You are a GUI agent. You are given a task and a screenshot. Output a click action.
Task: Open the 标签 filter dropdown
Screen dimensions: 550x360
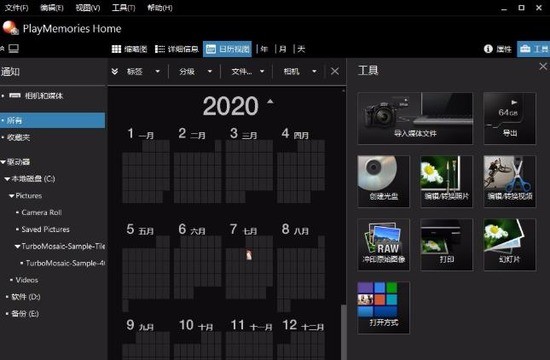coord(143,72)
